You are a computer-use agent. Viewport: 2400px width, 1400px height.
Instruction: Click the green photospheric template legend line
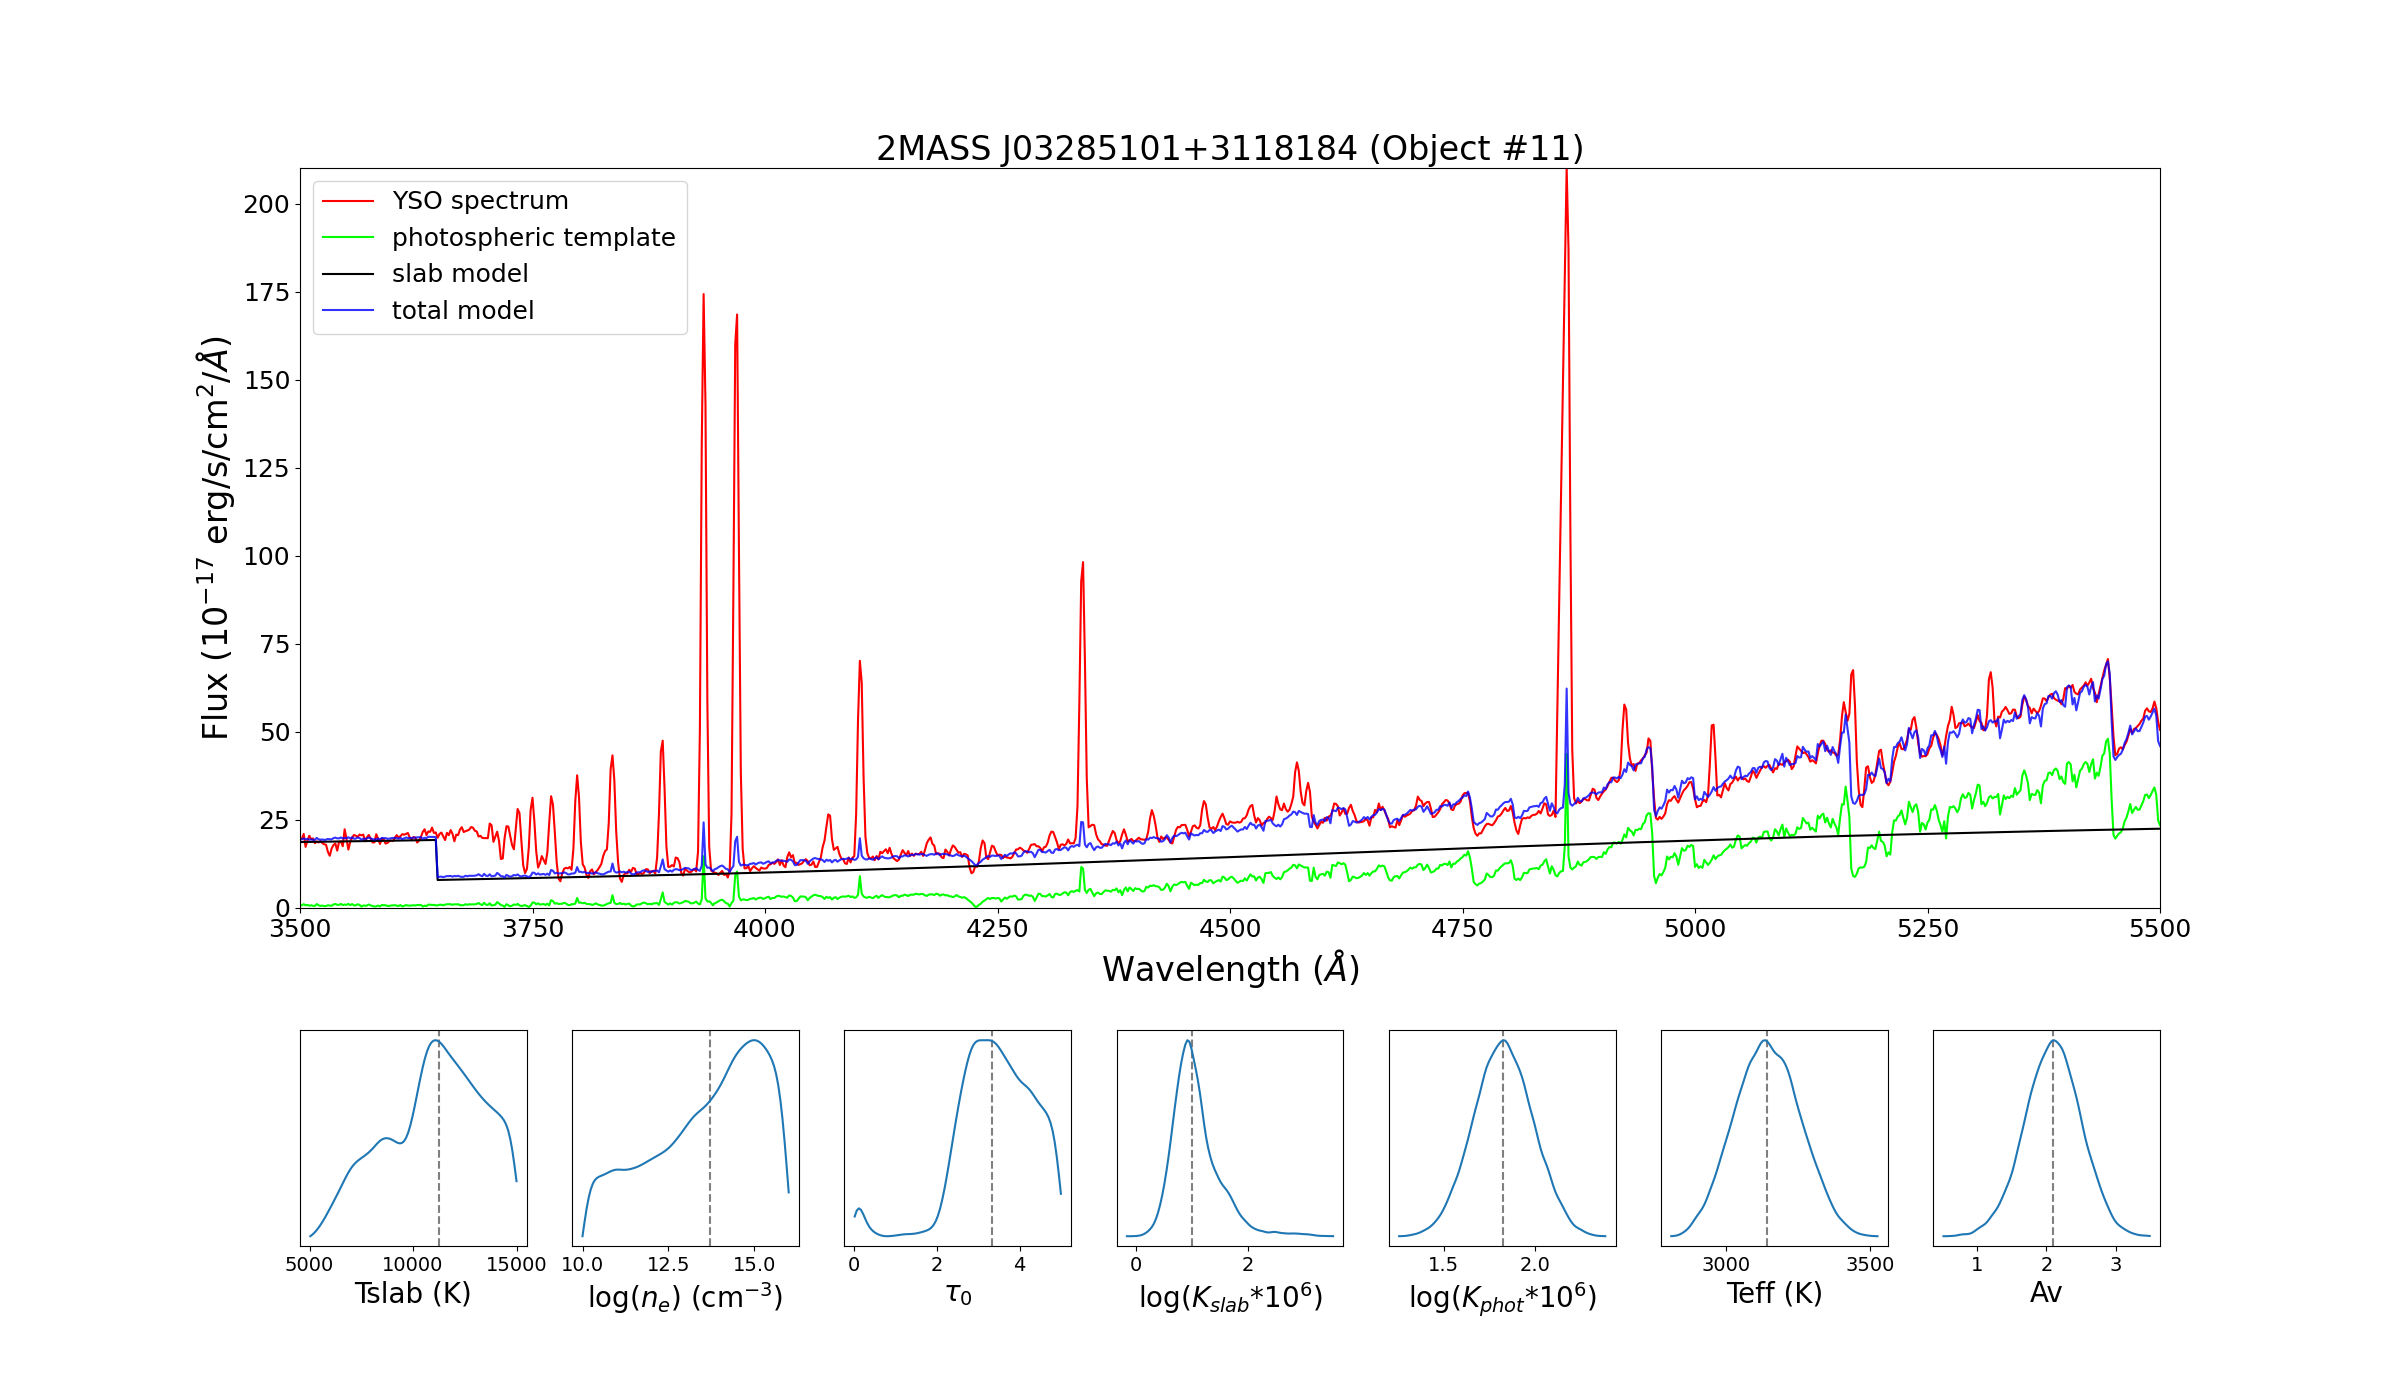point(347,238)
